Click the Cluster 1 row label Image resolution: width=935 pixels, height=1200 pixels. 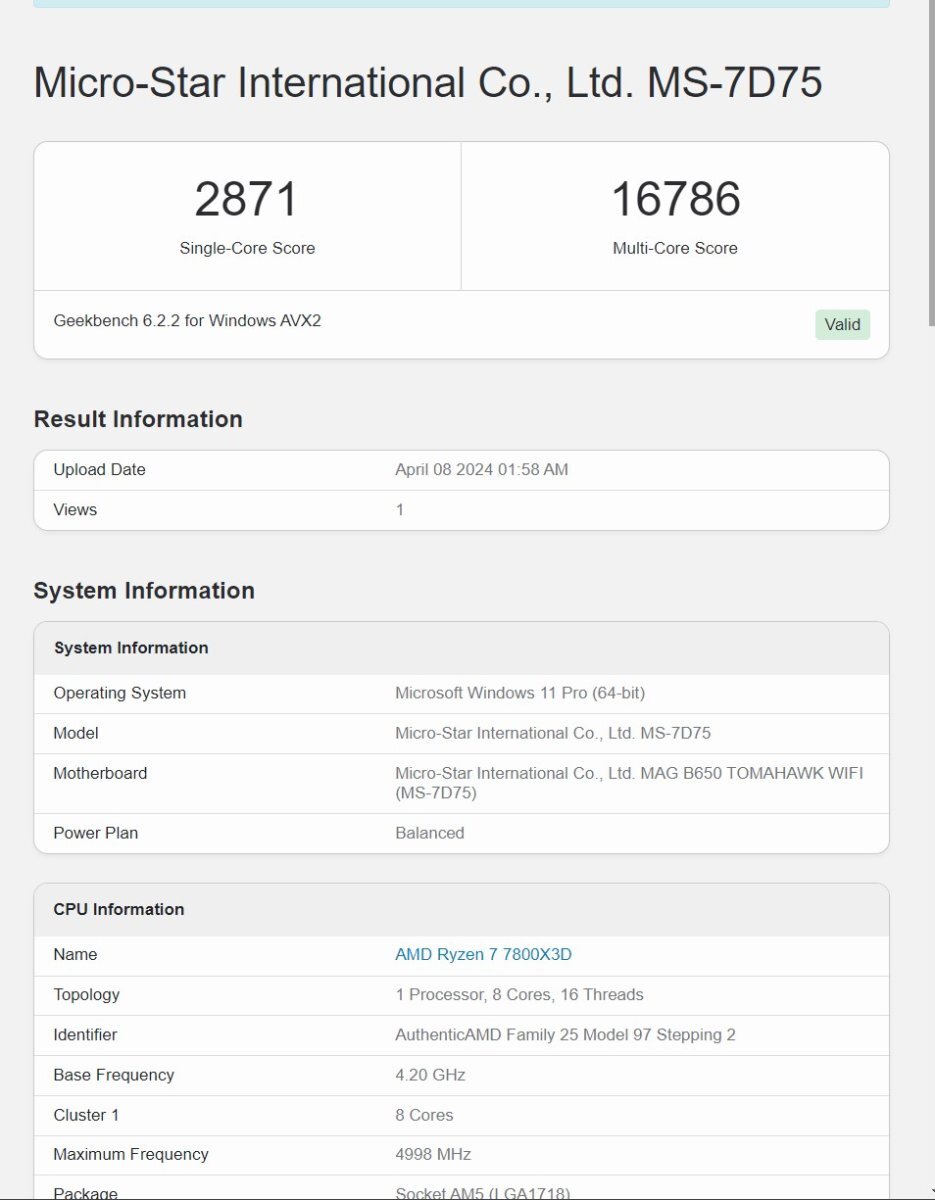tap(86, 1115)
